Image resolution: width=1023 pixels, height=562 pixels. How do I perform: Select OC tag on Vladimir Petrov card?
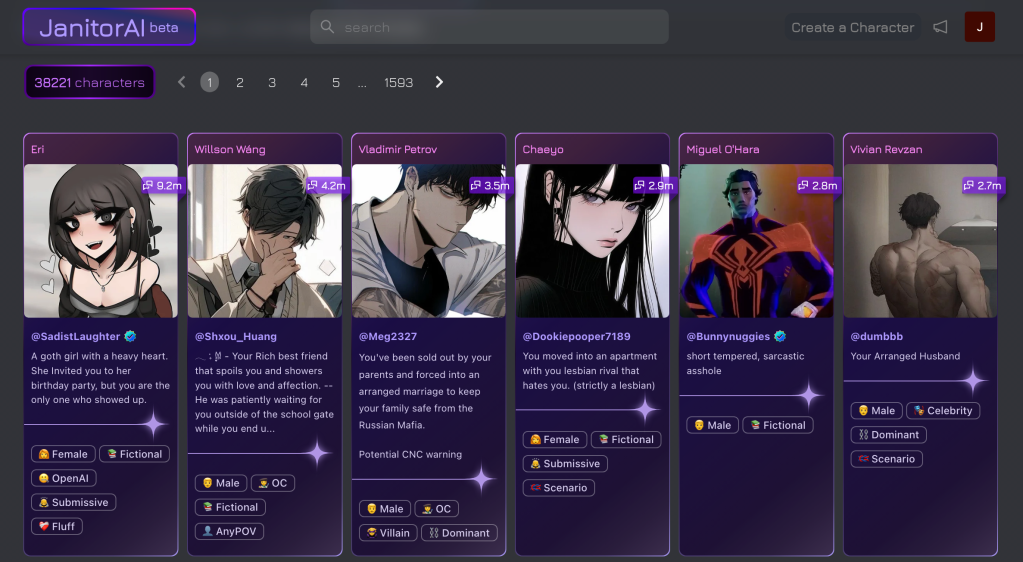(436, 508)
